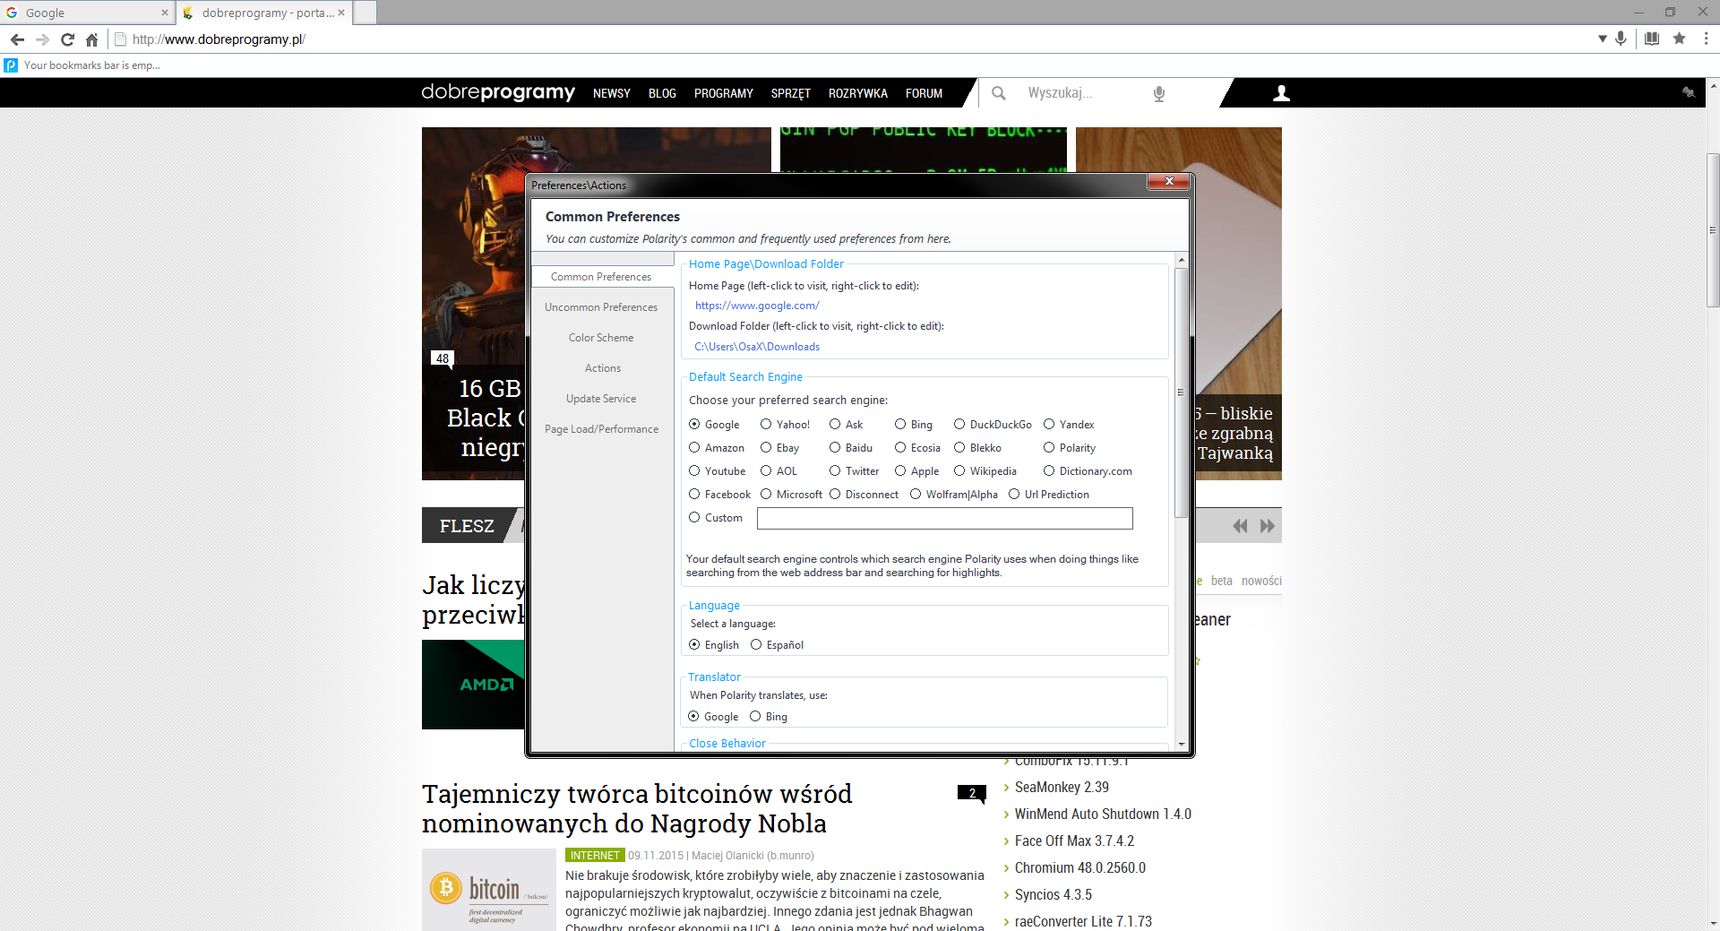Open the Actions preferences tab
Image resolution: width=1720 pixels, height=931 pixels.
tap(602, 368)
